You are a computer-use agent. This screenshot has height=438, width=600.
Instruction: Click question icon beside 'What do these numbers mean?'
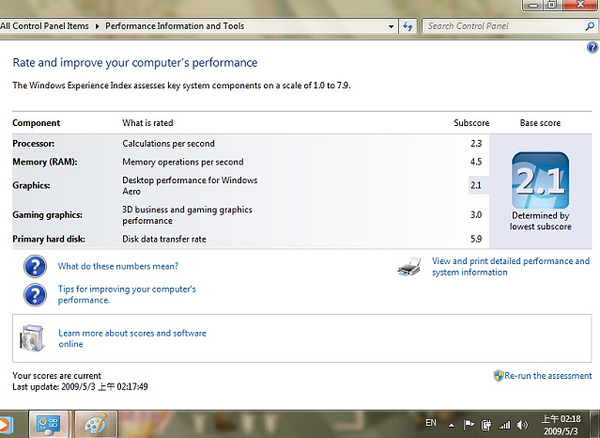coord(35,266)
